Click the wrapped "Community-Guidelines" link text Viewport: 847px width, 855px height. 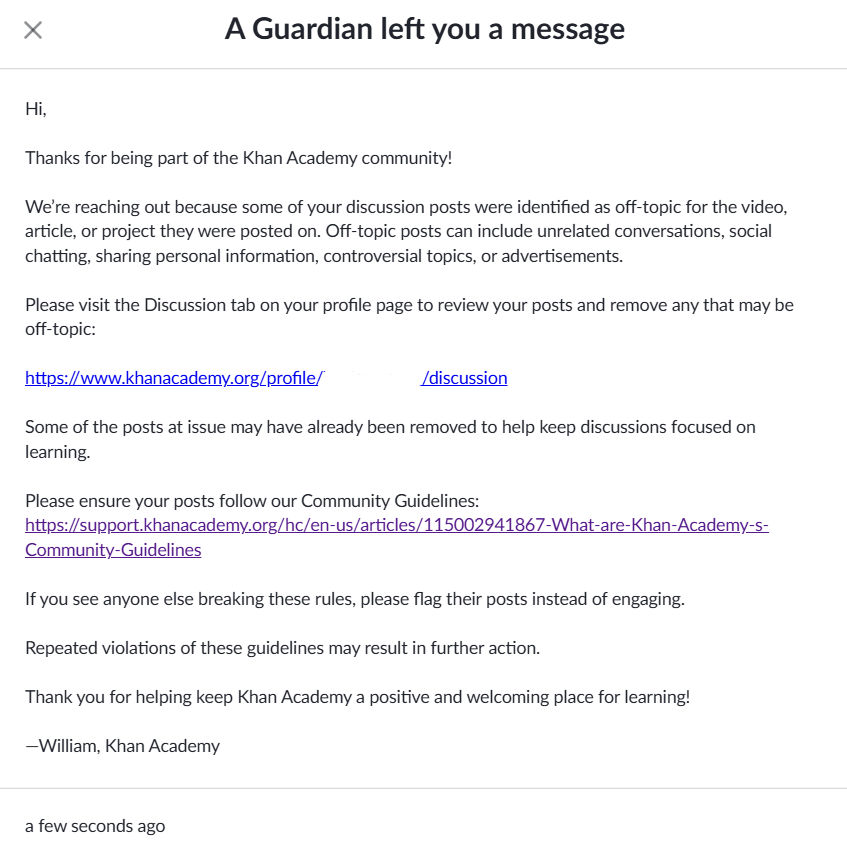[113, 550]
